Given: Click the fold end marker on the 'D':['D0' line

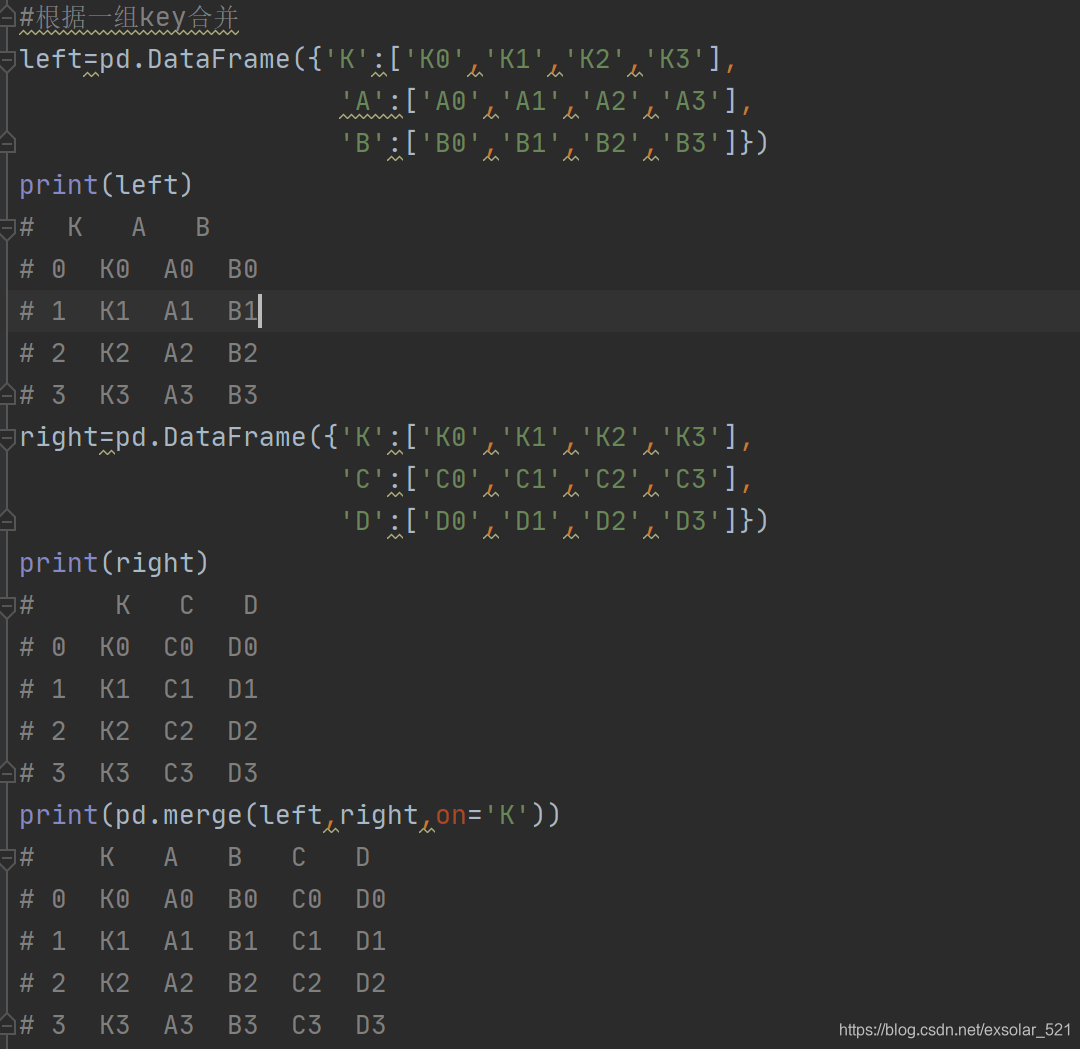Looking at the screenshot, I should click(x=6, y=521).
